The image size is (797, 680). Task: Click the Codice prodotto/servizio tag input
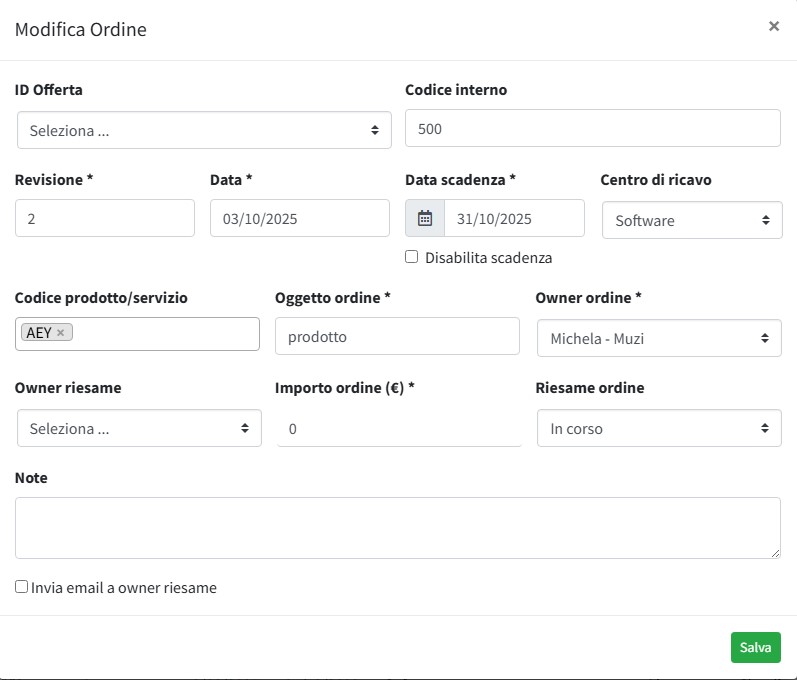point(165,334)
